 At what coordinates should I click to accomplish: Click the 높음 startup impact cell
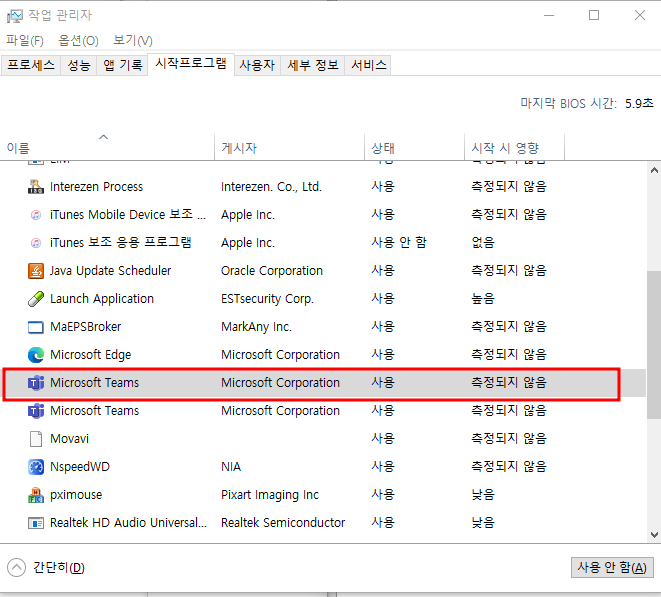[x=483, y=298]
